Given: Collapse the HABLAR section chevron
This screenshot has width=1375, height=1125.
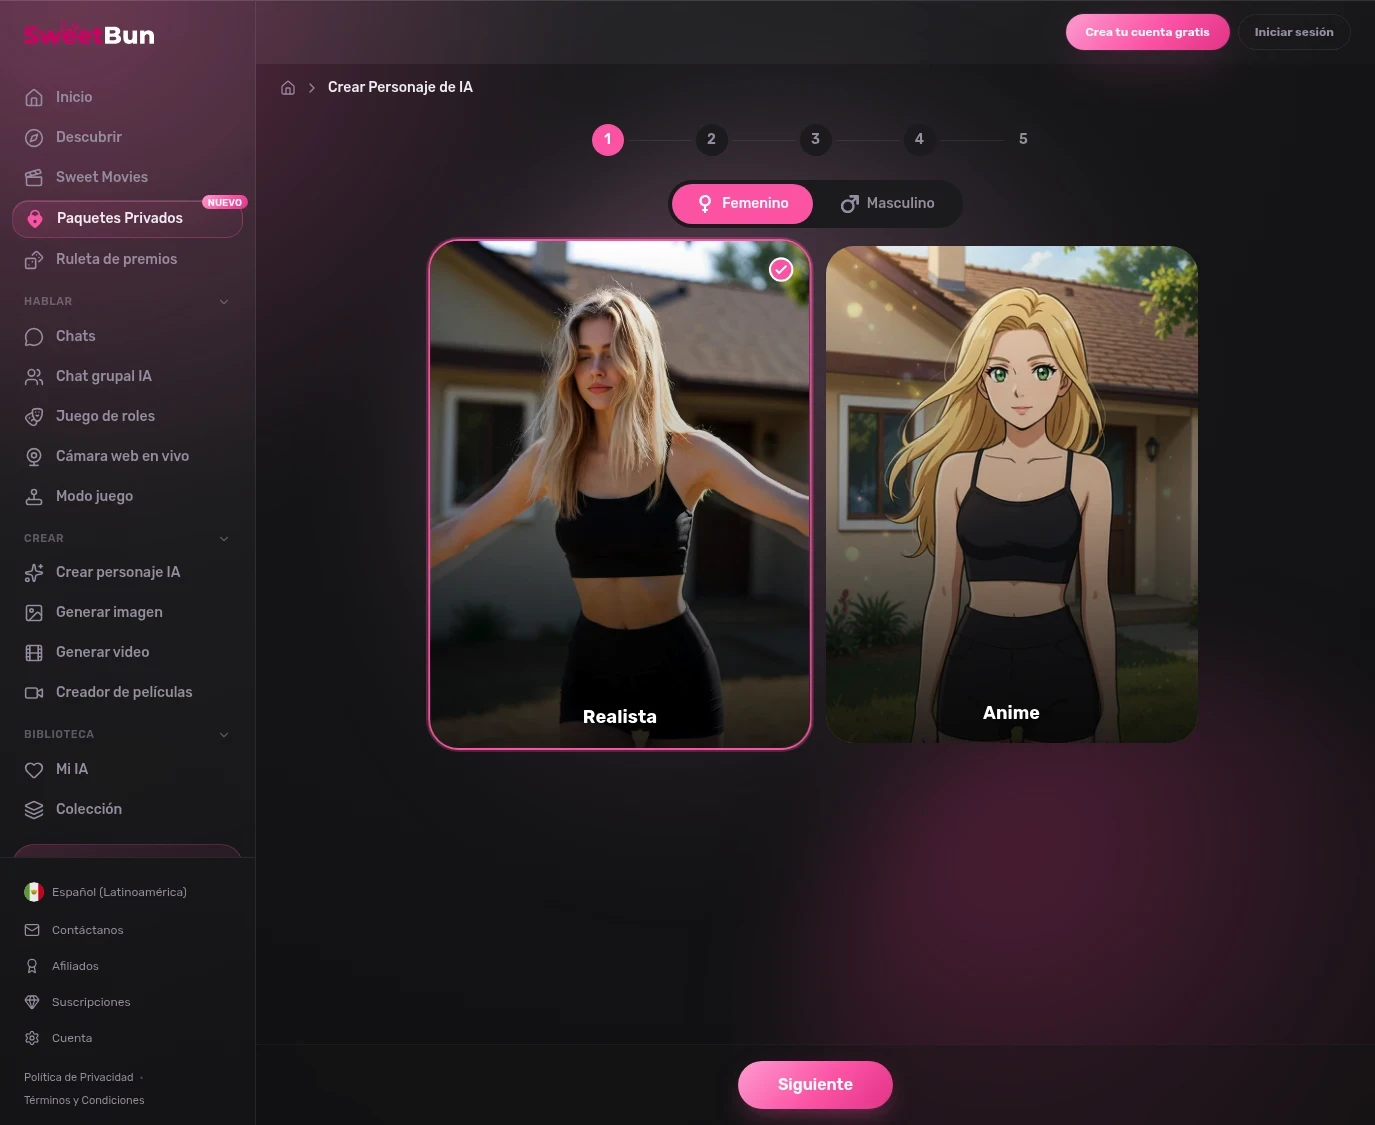Looking at the screenshot, I should click(x=224, y=301).
